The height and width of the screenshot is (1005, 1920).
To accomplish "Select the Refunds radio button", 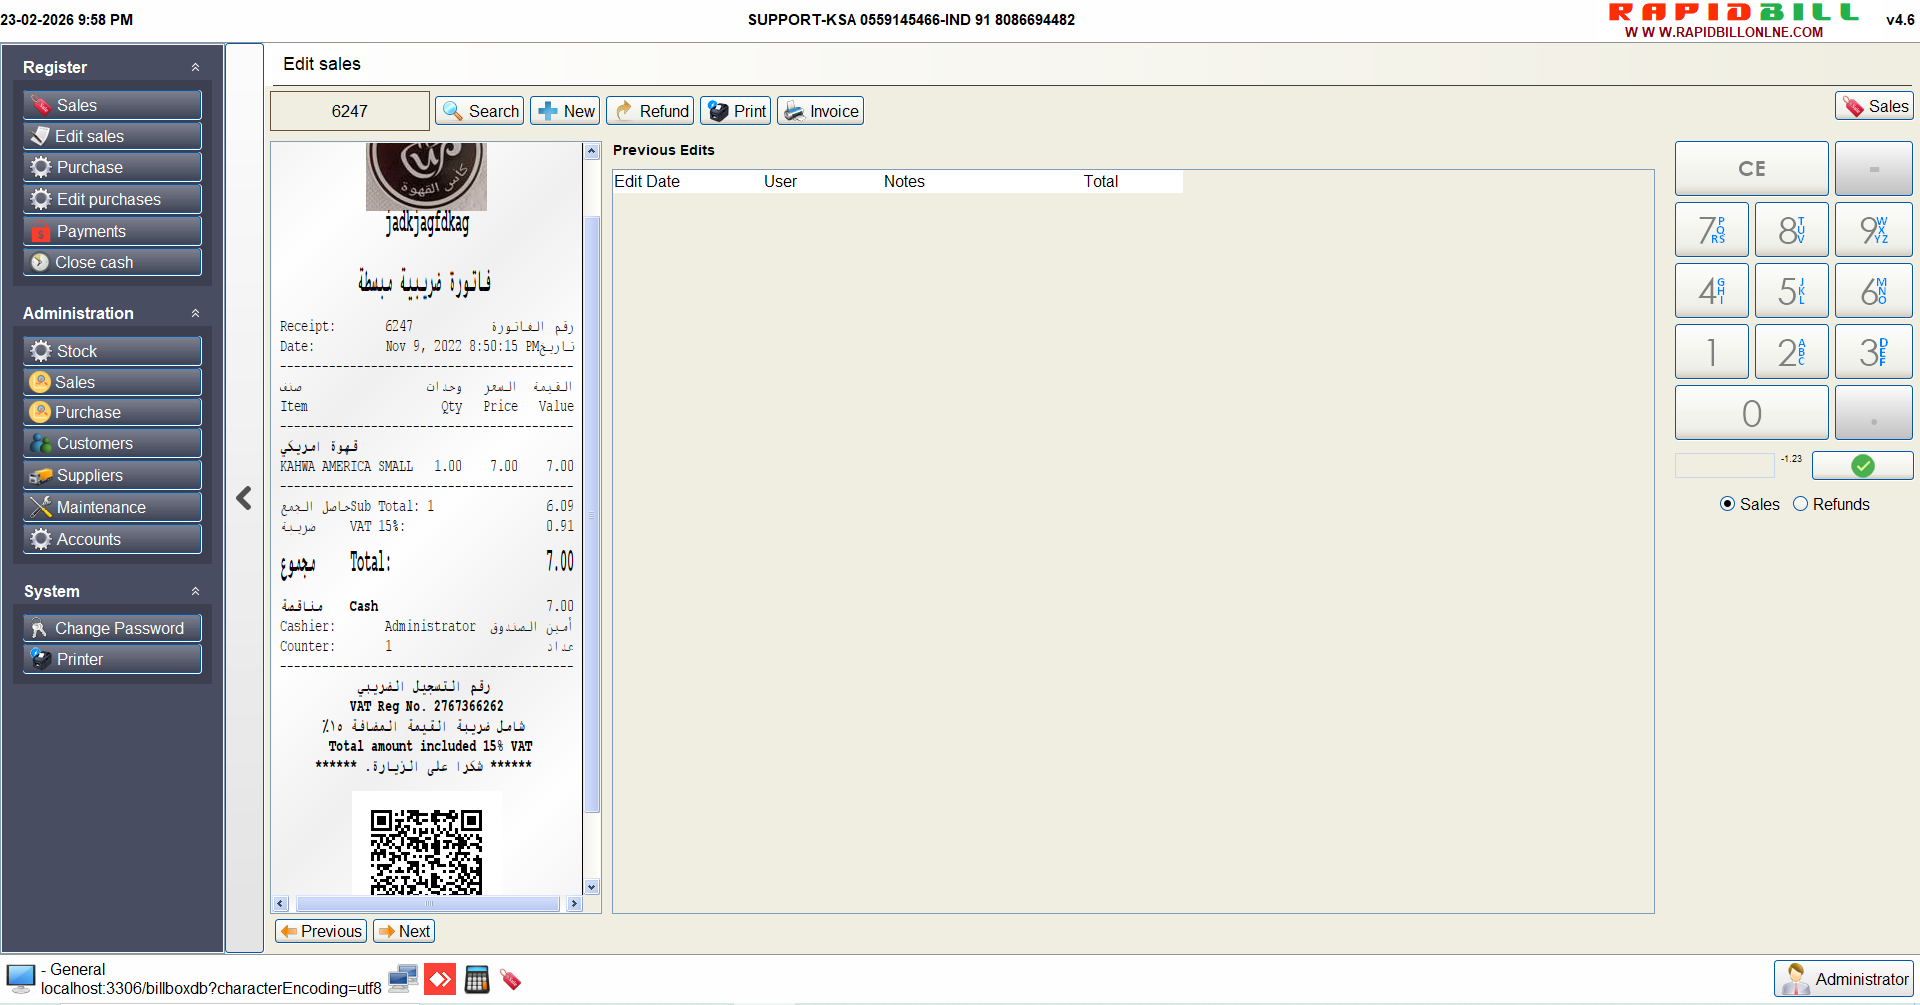I will [1801, 504].
